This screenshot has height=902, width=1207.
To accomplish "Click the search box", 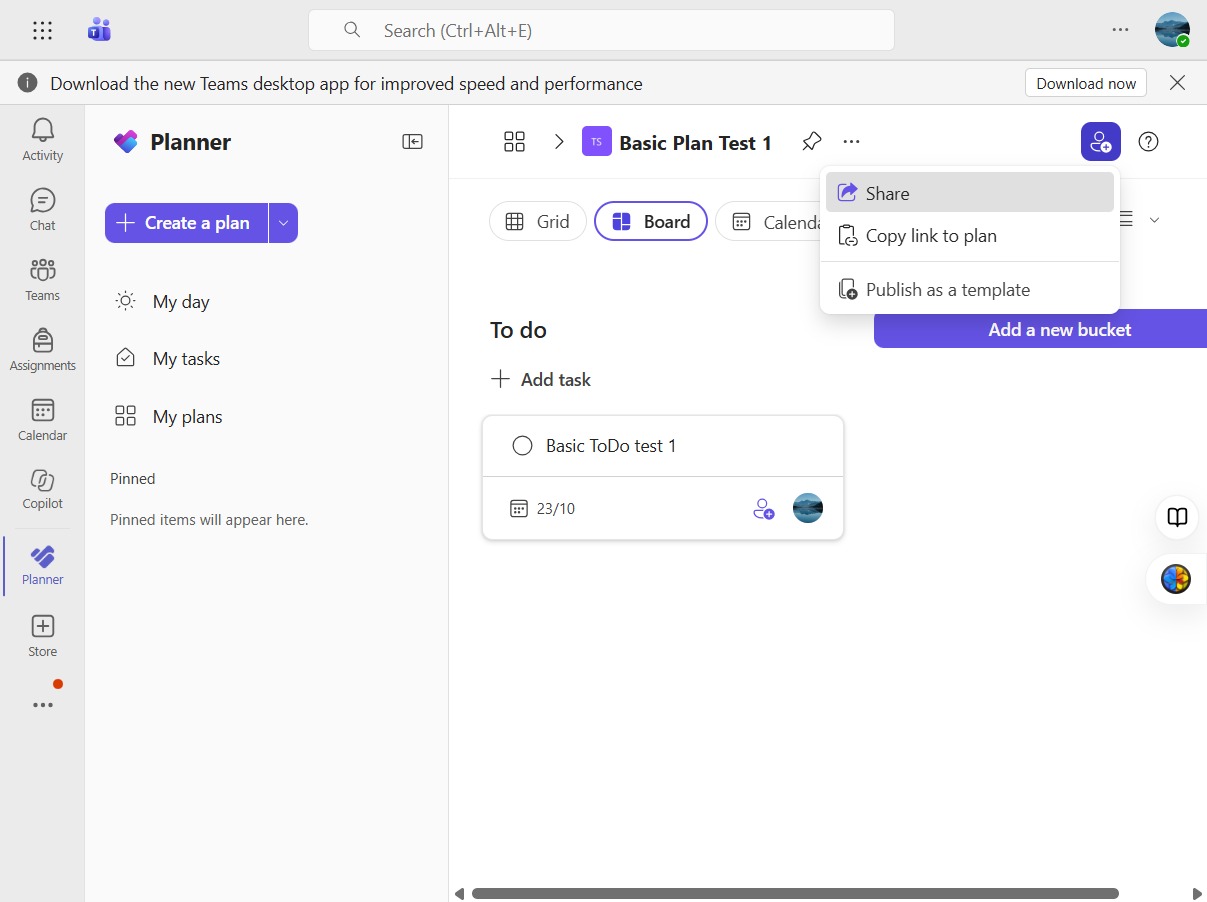I will 601,30.
